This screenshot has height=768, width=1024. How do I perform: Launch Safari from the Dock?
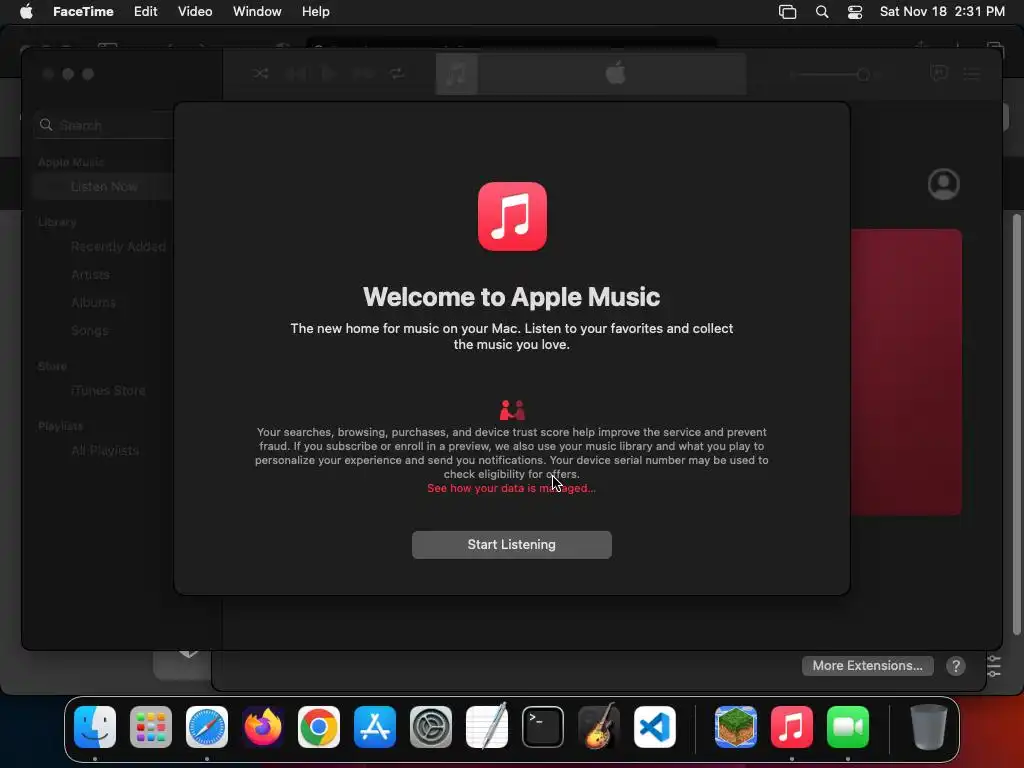[207, 727]
